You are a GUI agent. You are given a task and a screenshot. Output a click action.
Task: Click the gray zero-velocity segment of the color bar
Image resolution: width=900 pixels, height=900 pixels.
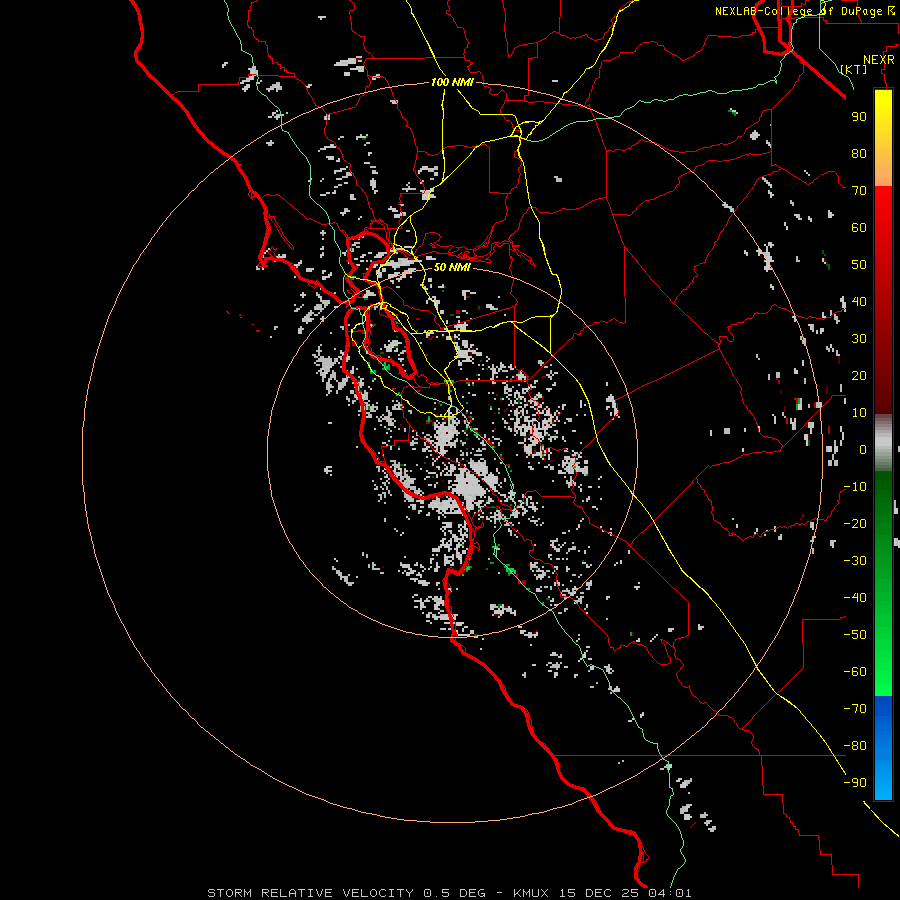[x=883, y=443]
